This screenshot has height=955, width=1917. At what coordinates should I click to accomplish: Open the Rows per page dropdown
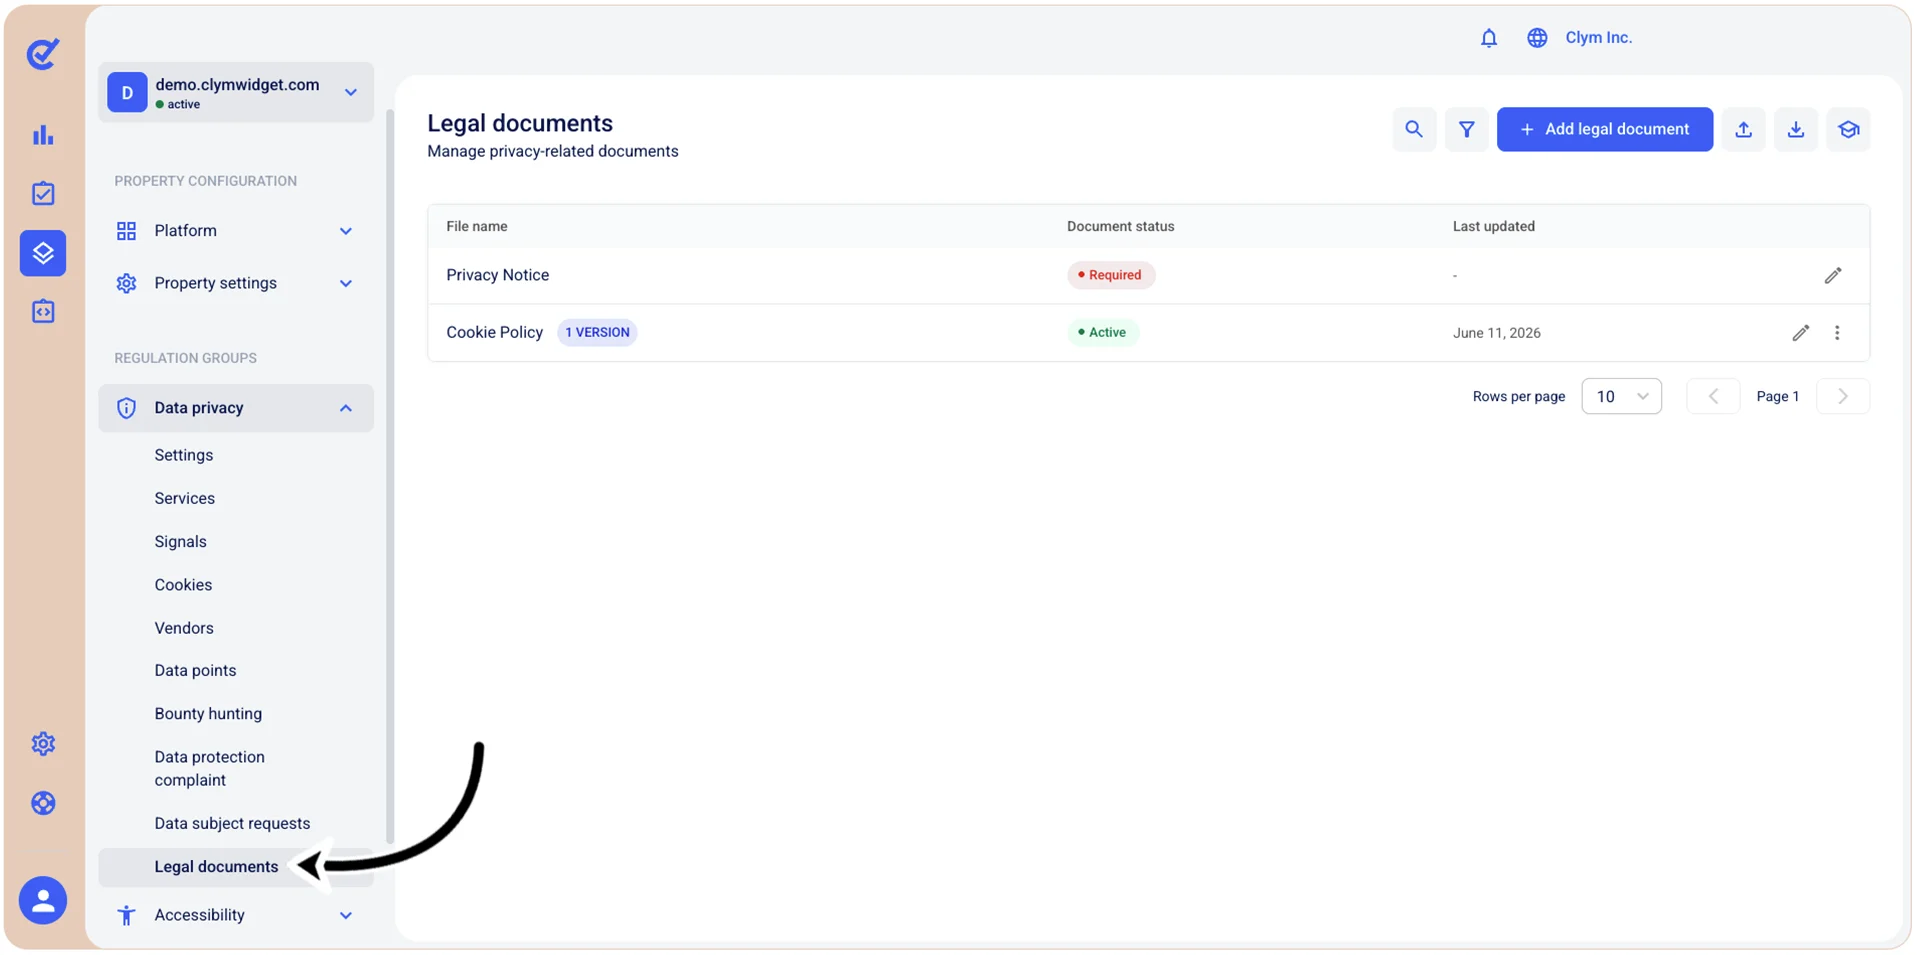click(1621, 396)
